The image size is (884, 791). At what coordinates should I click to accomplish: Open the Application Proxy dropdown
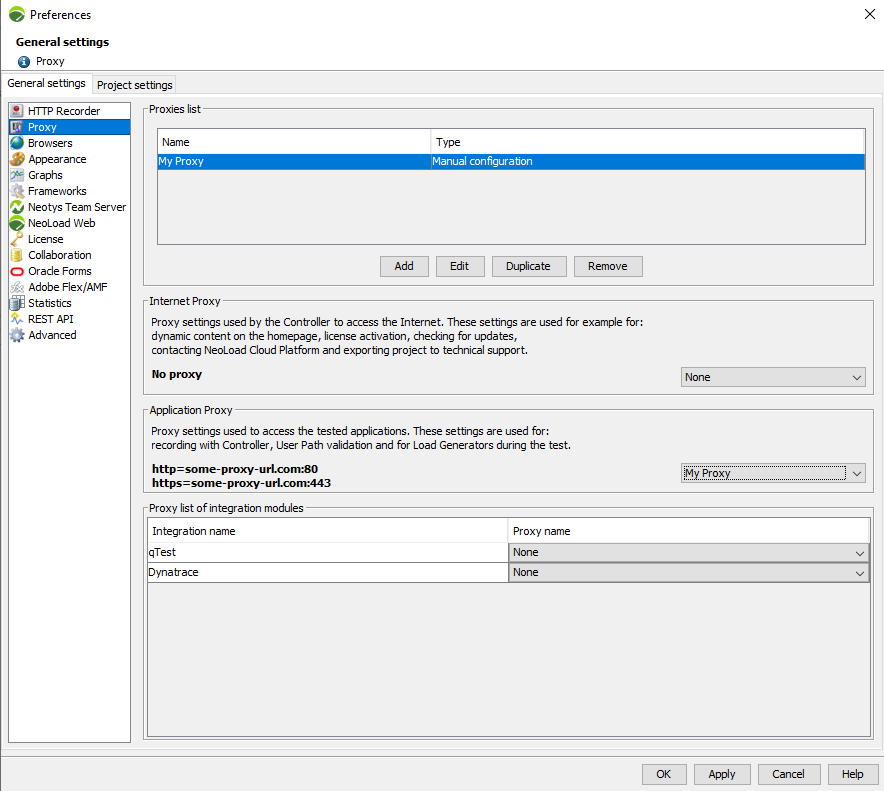tap(772, 473)
